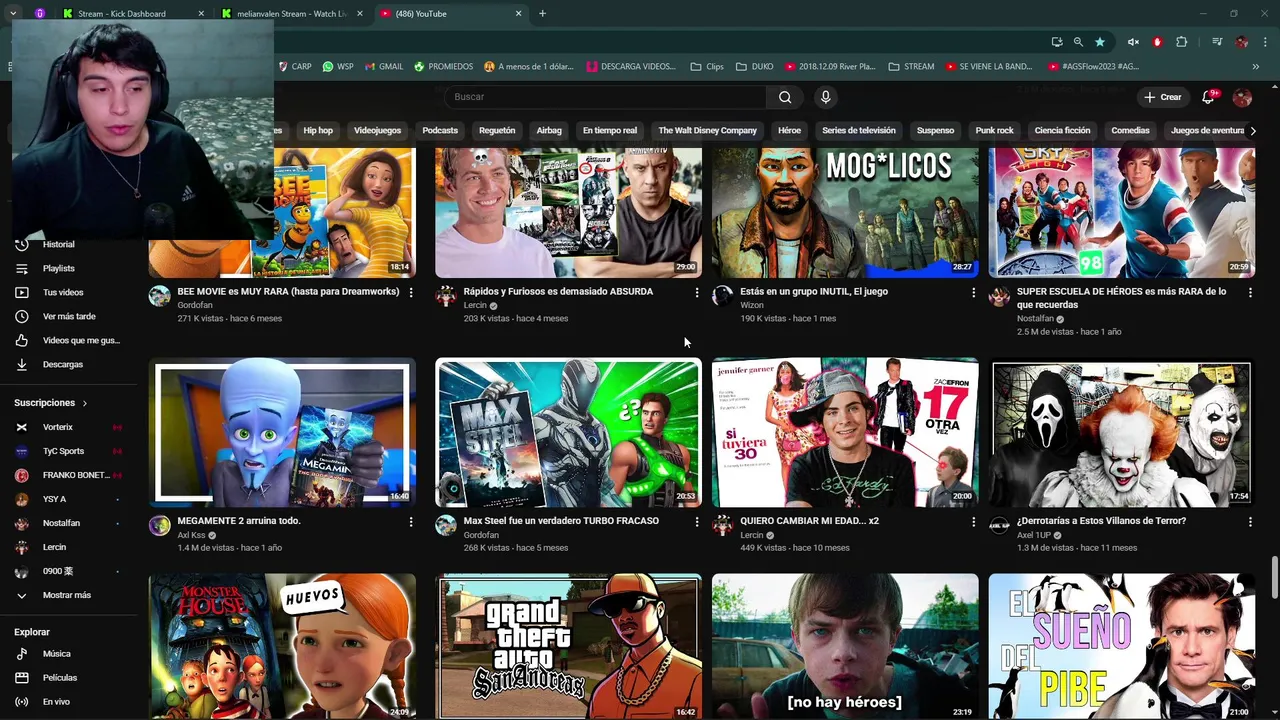1280x720 pixels.
Task: Select the Comedias chip
Action: pos(1130,130)
